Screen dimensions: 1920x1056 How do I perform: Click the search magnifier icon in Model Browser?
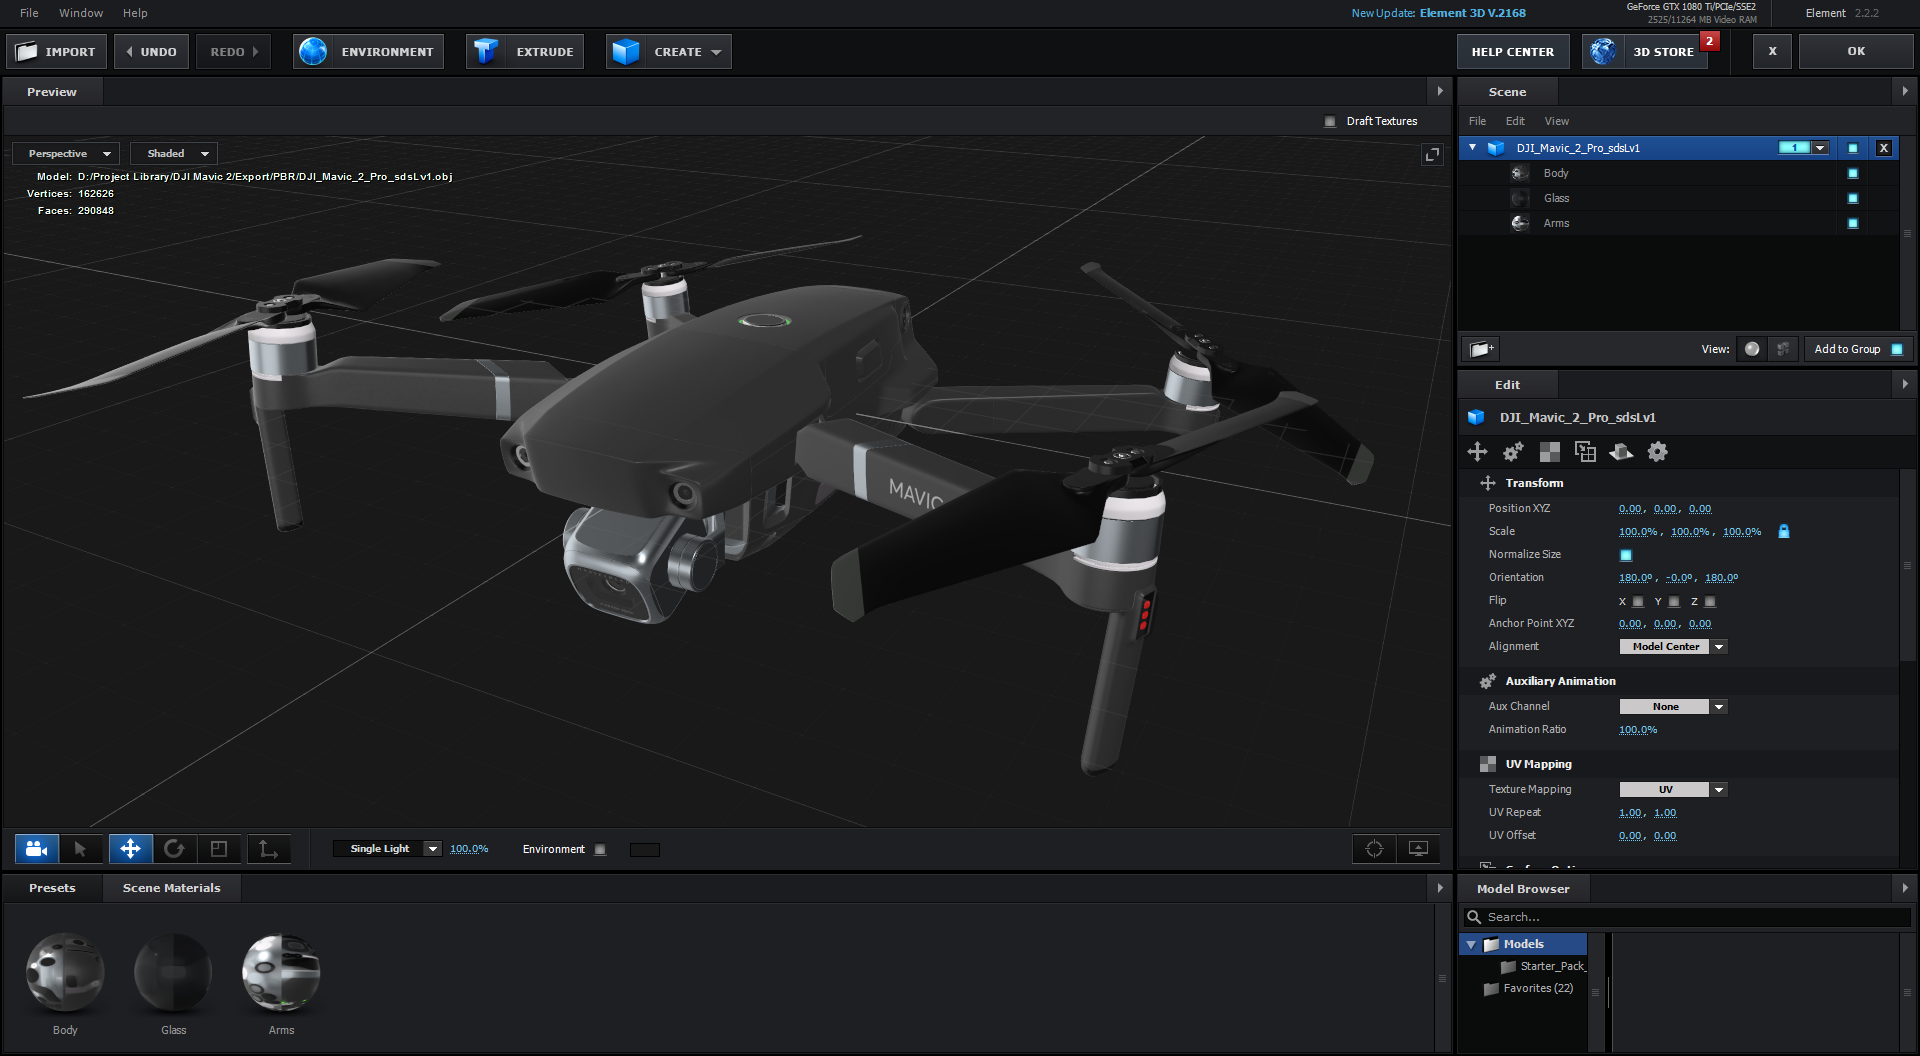(1474, 917)
